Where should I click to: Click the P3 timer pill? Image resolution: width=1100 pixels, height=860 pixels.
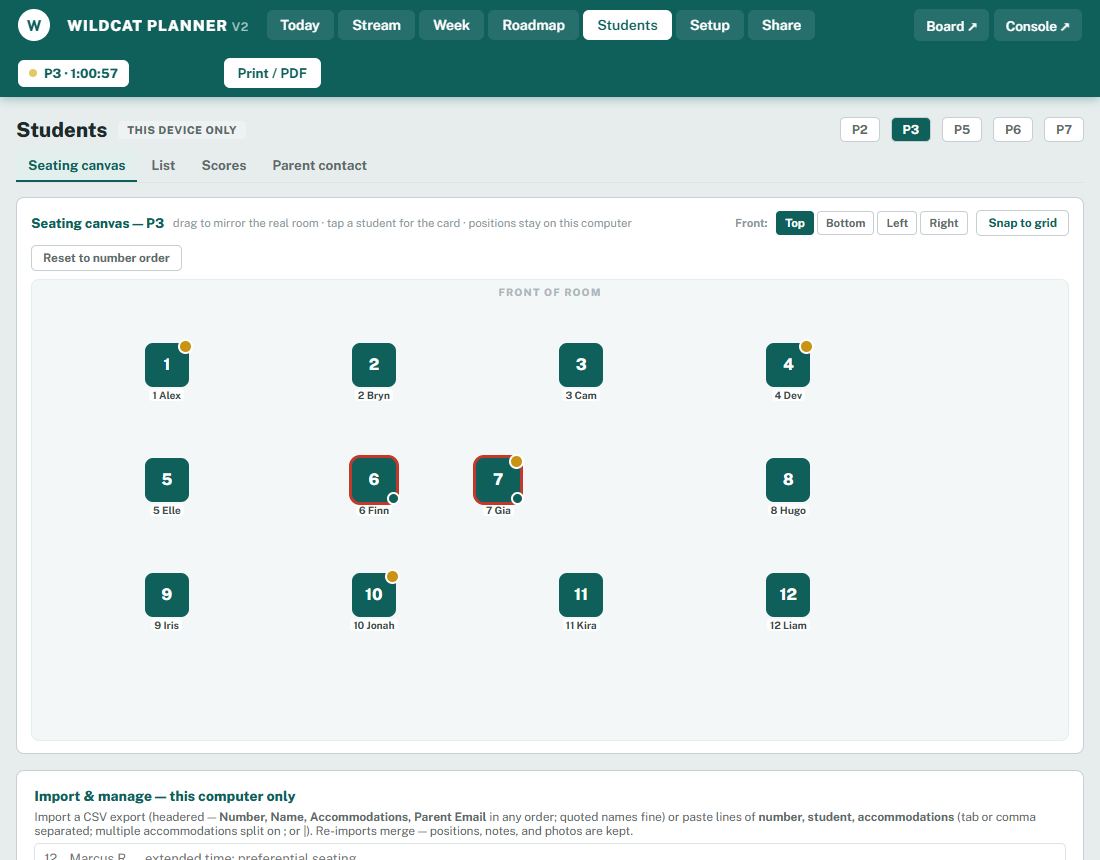click(74, 74)
